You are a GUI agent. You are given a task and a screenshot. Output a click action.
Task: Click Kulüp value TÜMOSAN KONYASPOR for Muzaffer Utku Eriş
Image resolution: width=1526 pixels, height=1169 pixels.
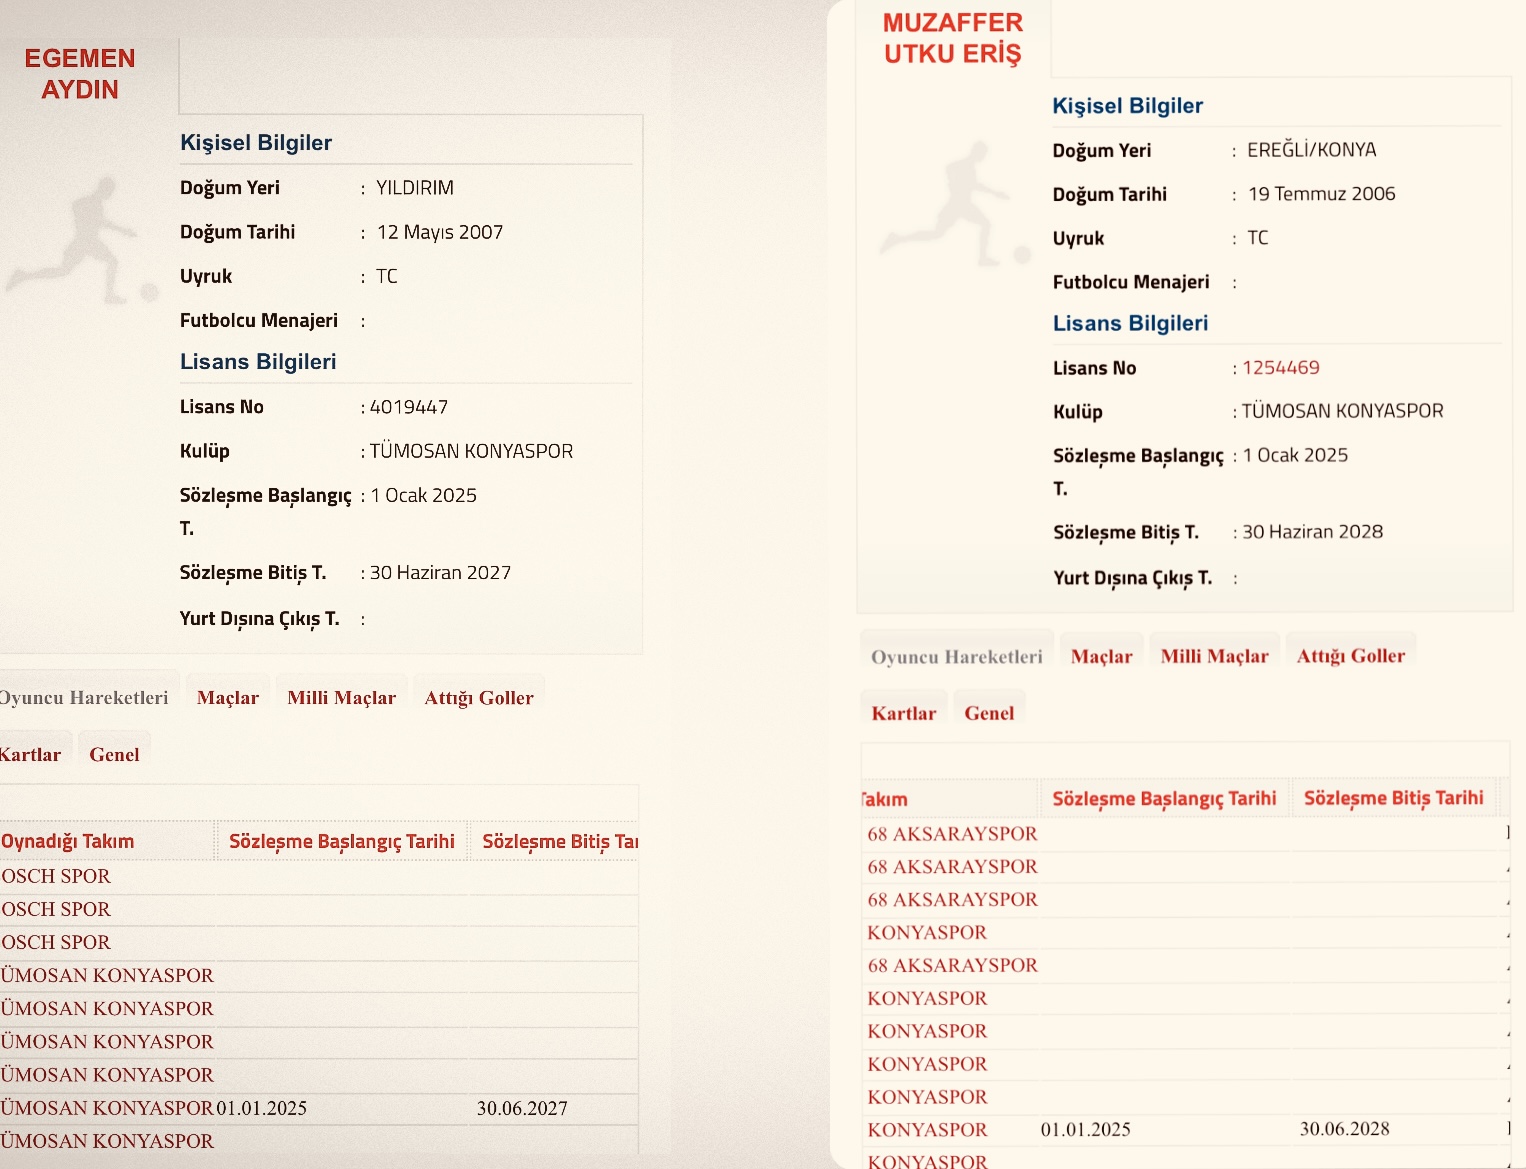(1343, 411)
